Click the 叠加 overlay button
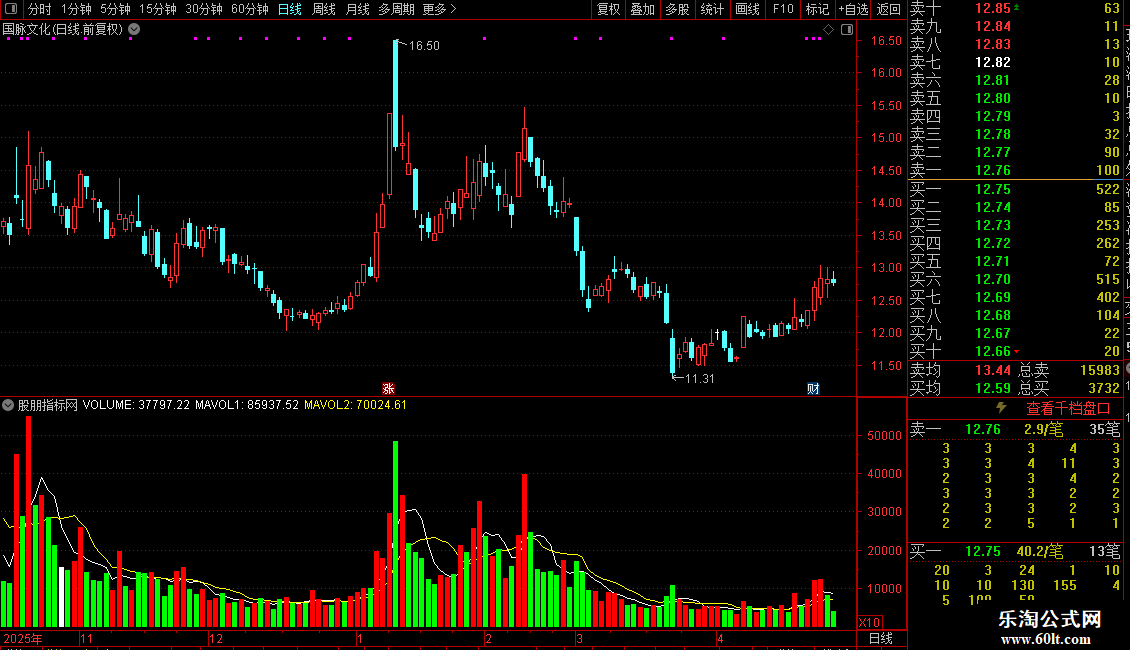Image resolution: width=1130 pixels, height=650 pixels. coord(642,9)
